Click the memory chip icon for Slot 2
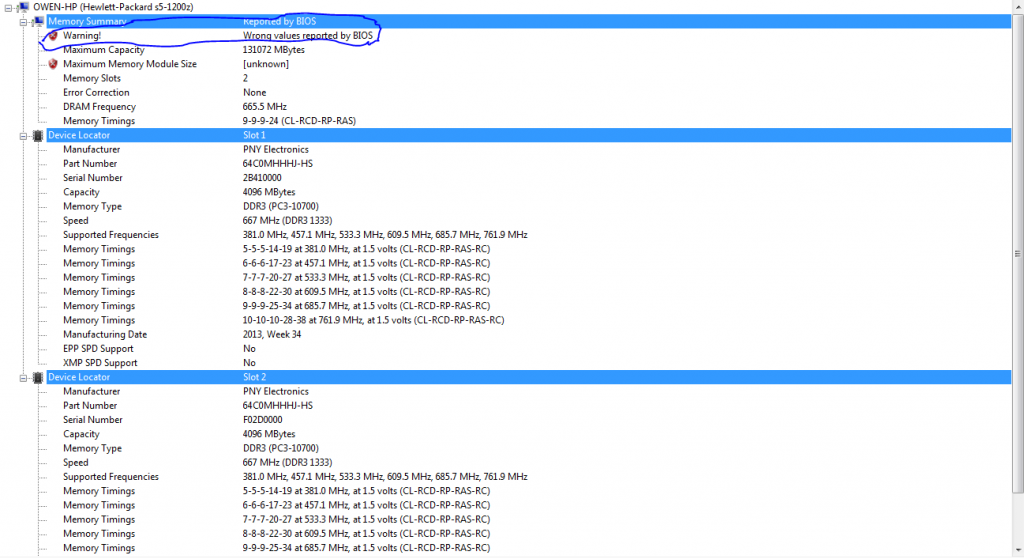This screenshot has height=558, width=1024. (38, 377)
